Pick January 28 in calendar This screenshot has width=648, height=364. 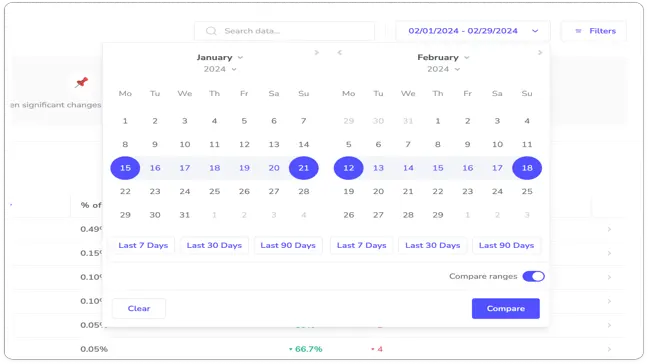304,192
